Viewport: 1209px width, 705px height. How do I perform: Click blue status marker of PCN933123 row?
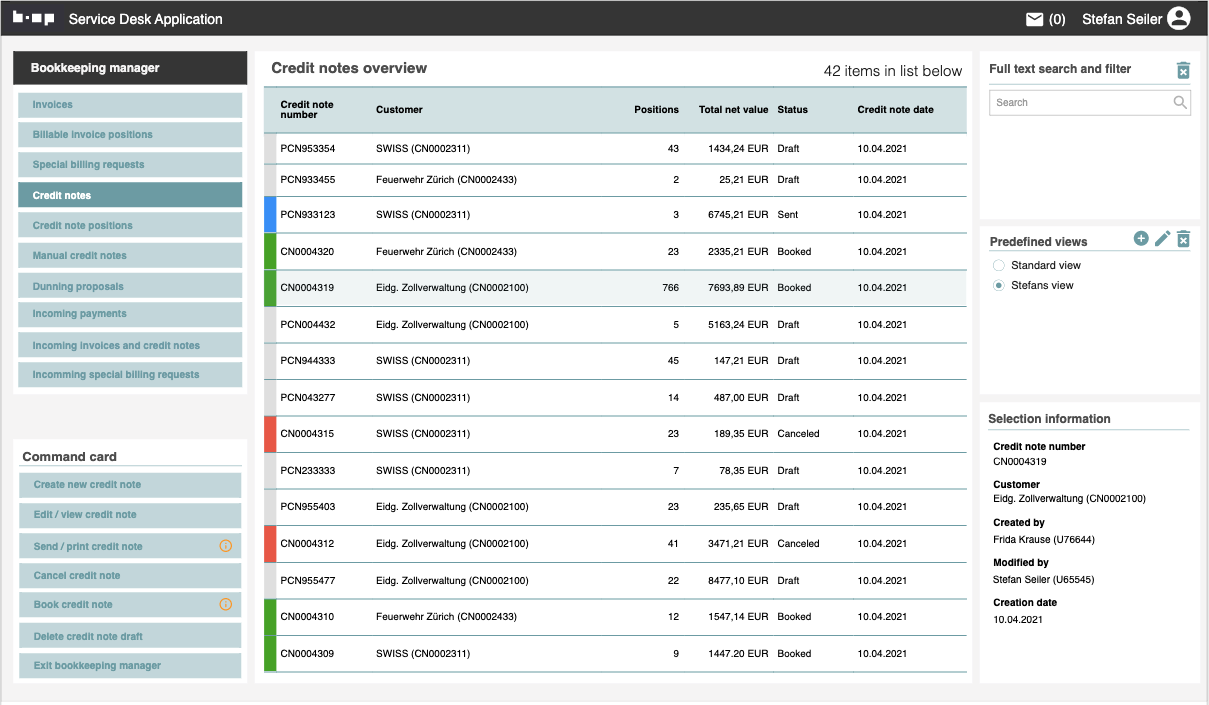[270, 215]
